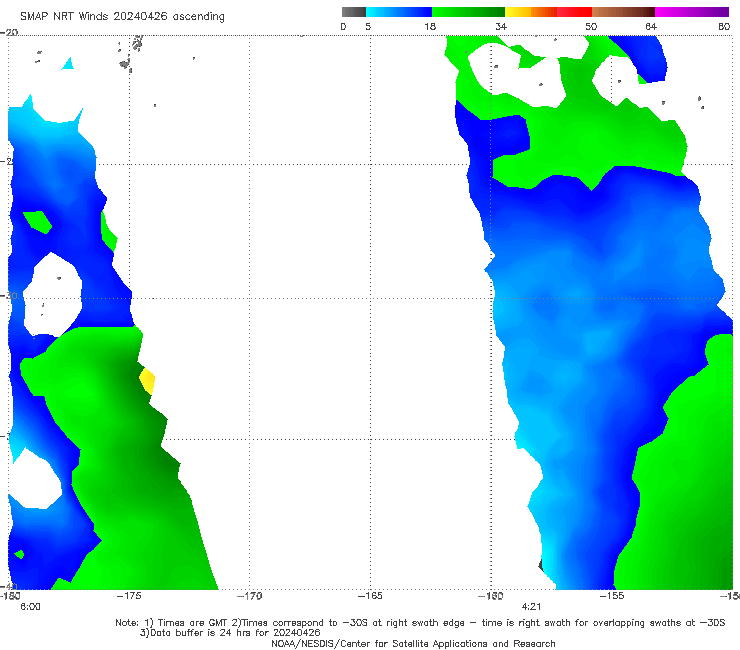Click the '80' label under the color bar
This screenshot has height=650, width=740.
tap(724, 26)
